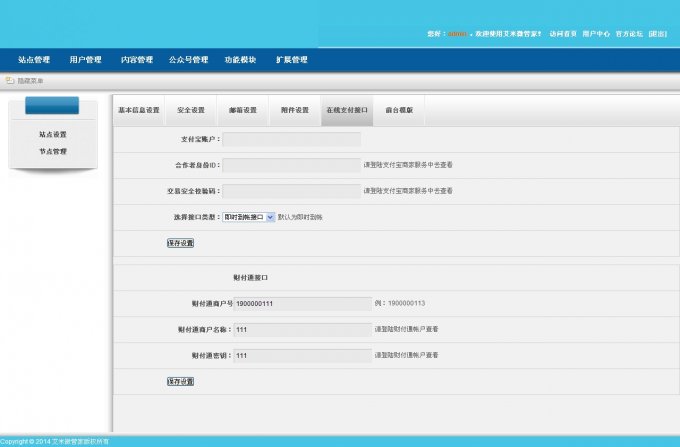Click the 隐藏菜单 hide-menu icon

(10, 81)
